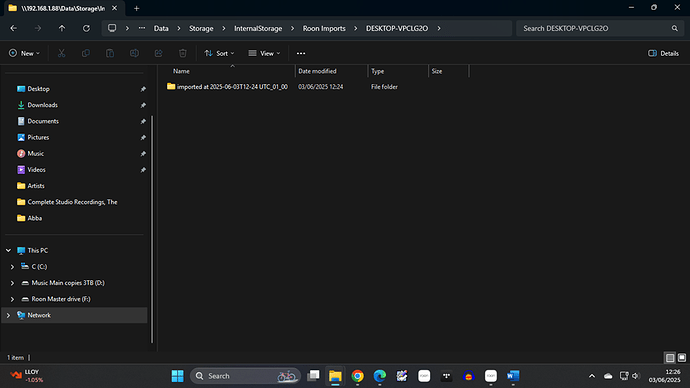
Task: Click the Cut scissors icon
Action: (62, 53)
